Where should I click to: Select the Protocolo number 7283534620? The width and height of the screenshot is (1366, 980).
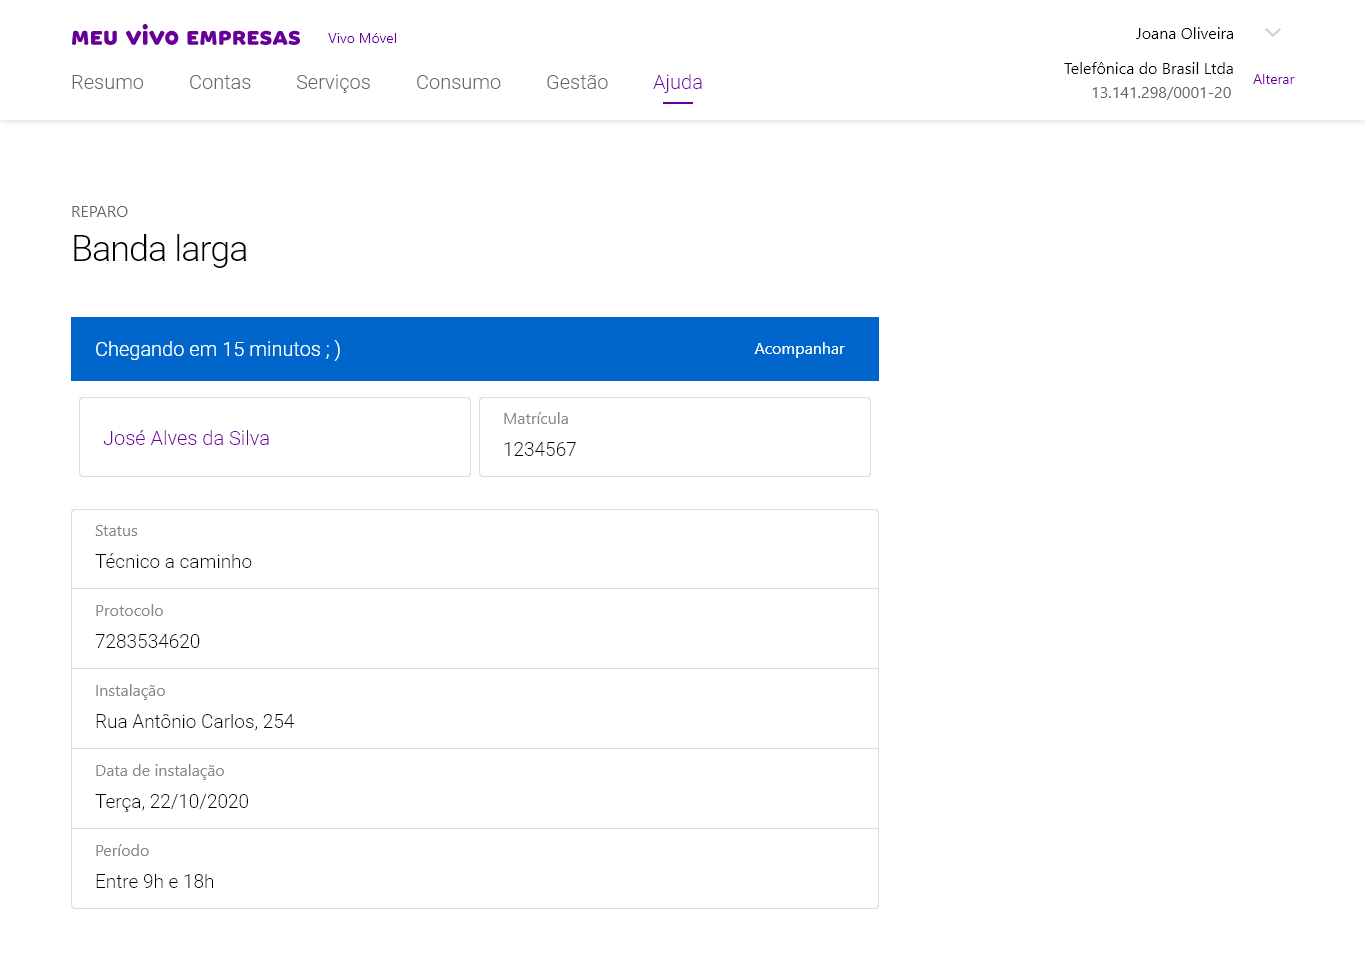pyautogui.click(x=148, y=641)
